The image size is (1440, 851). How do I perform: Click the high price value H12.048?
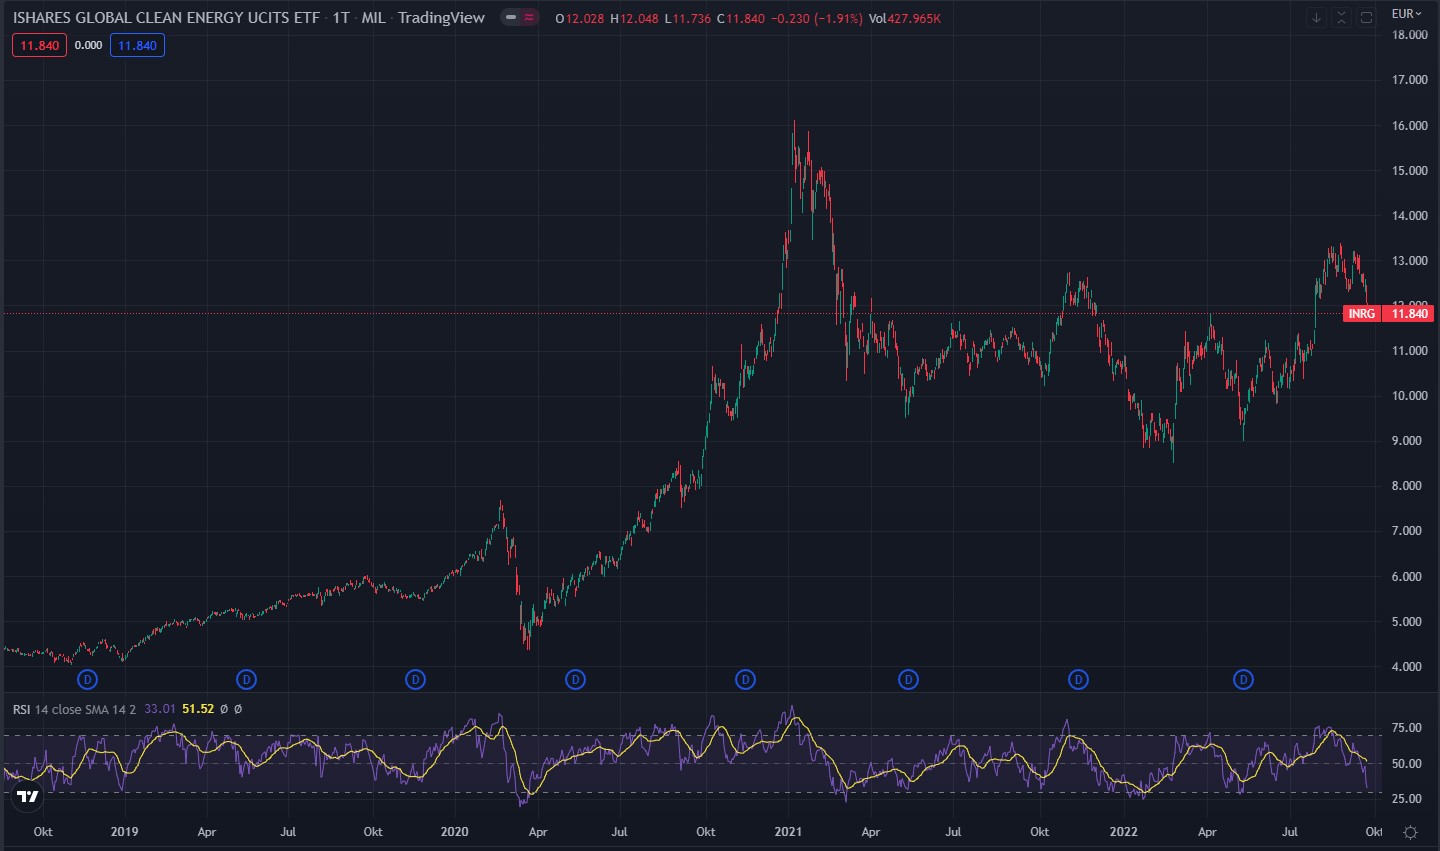(635, 19)
